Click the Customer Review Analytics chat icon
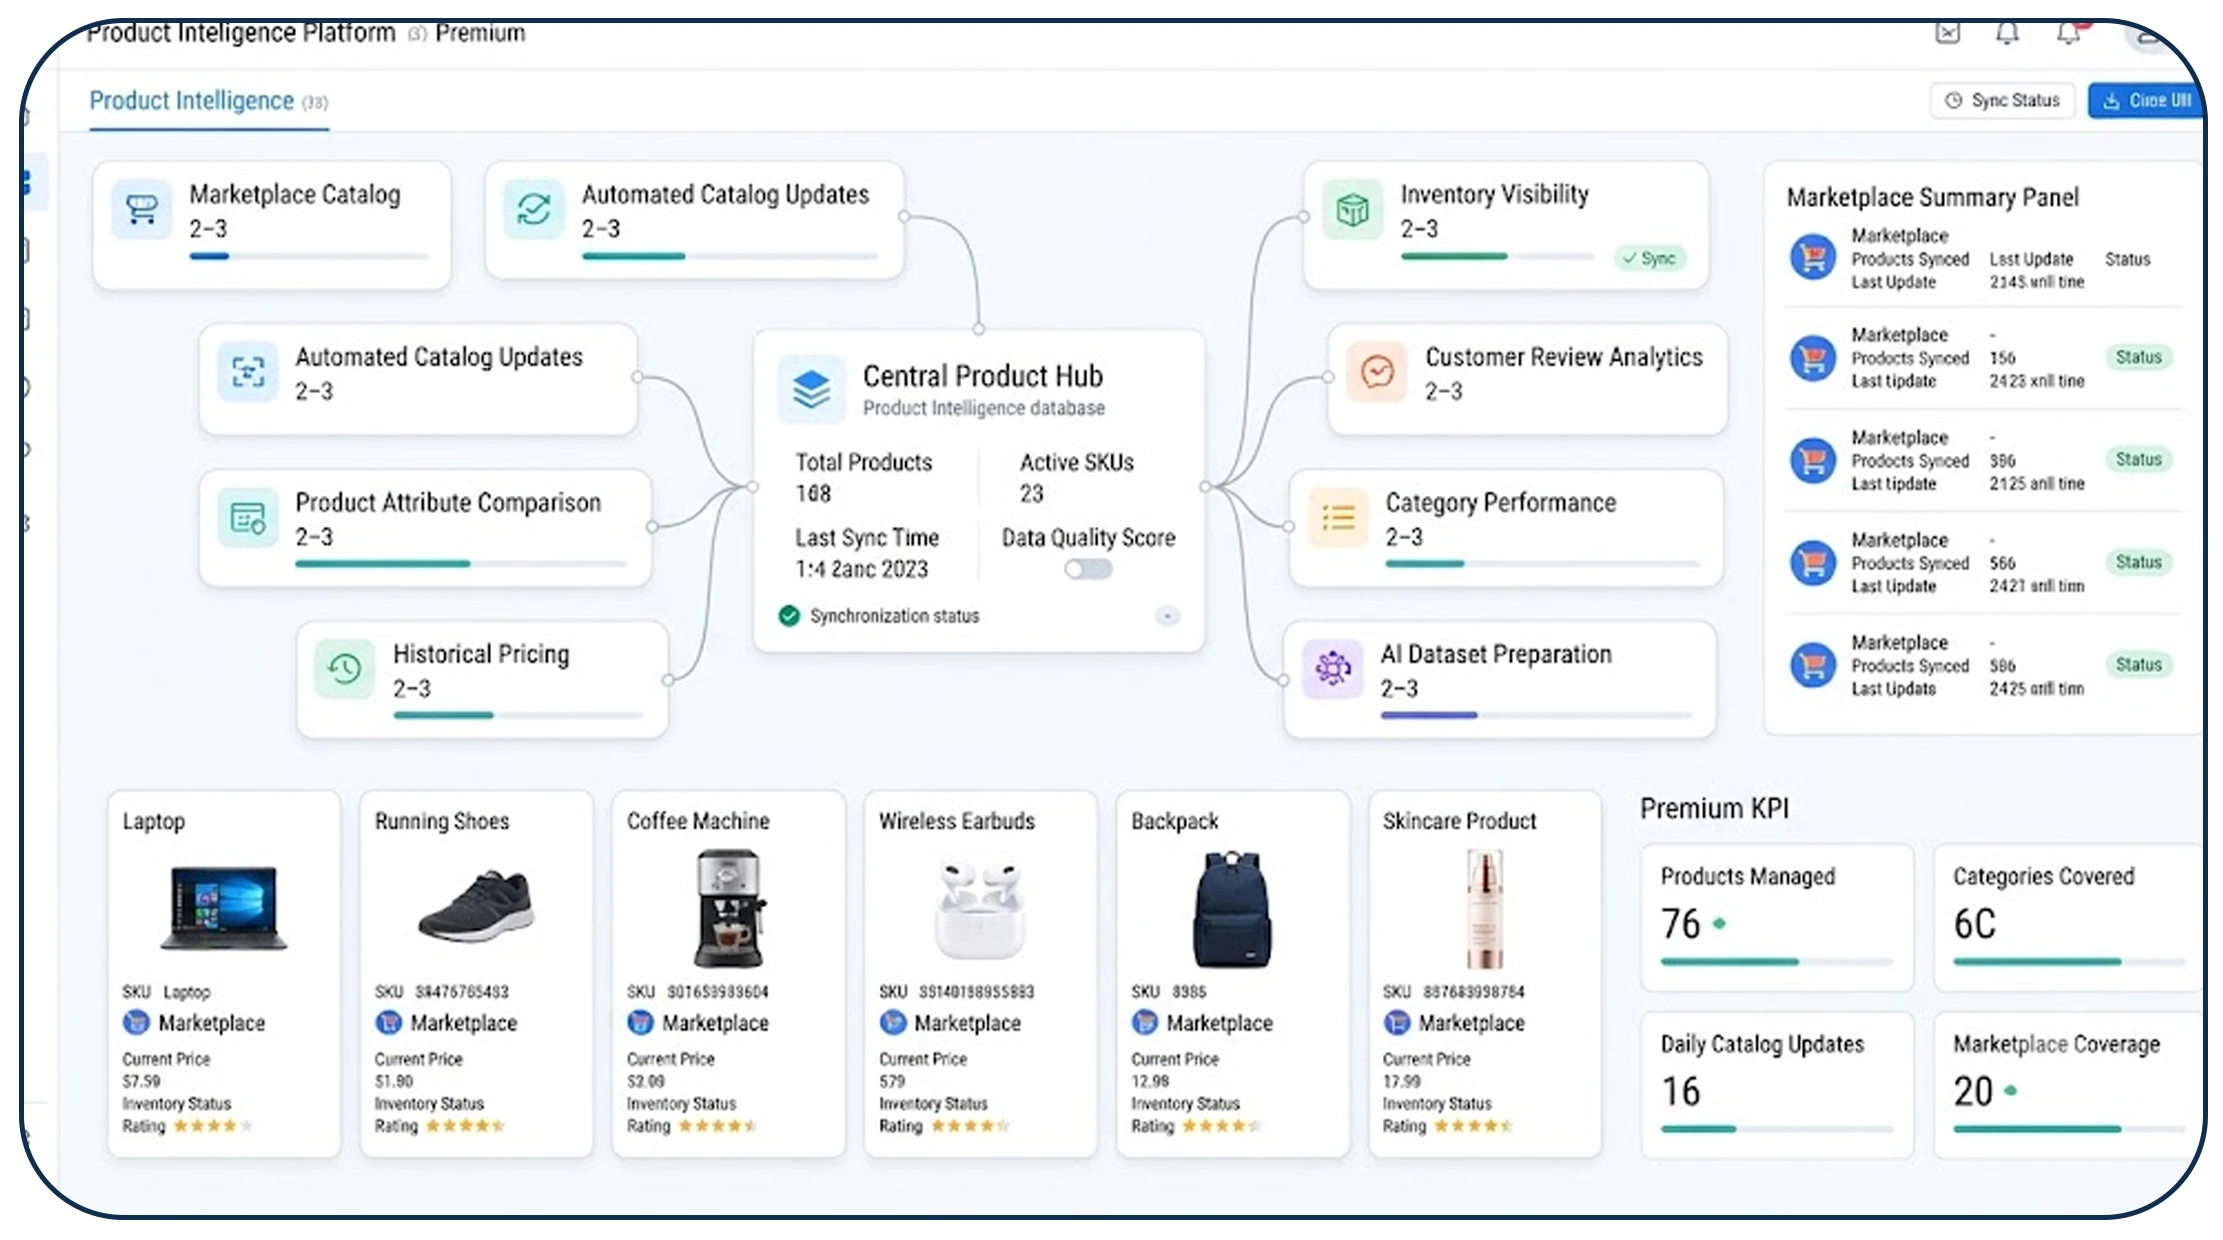Viewport: 2223px width, 1240px height. point(1377,372)
